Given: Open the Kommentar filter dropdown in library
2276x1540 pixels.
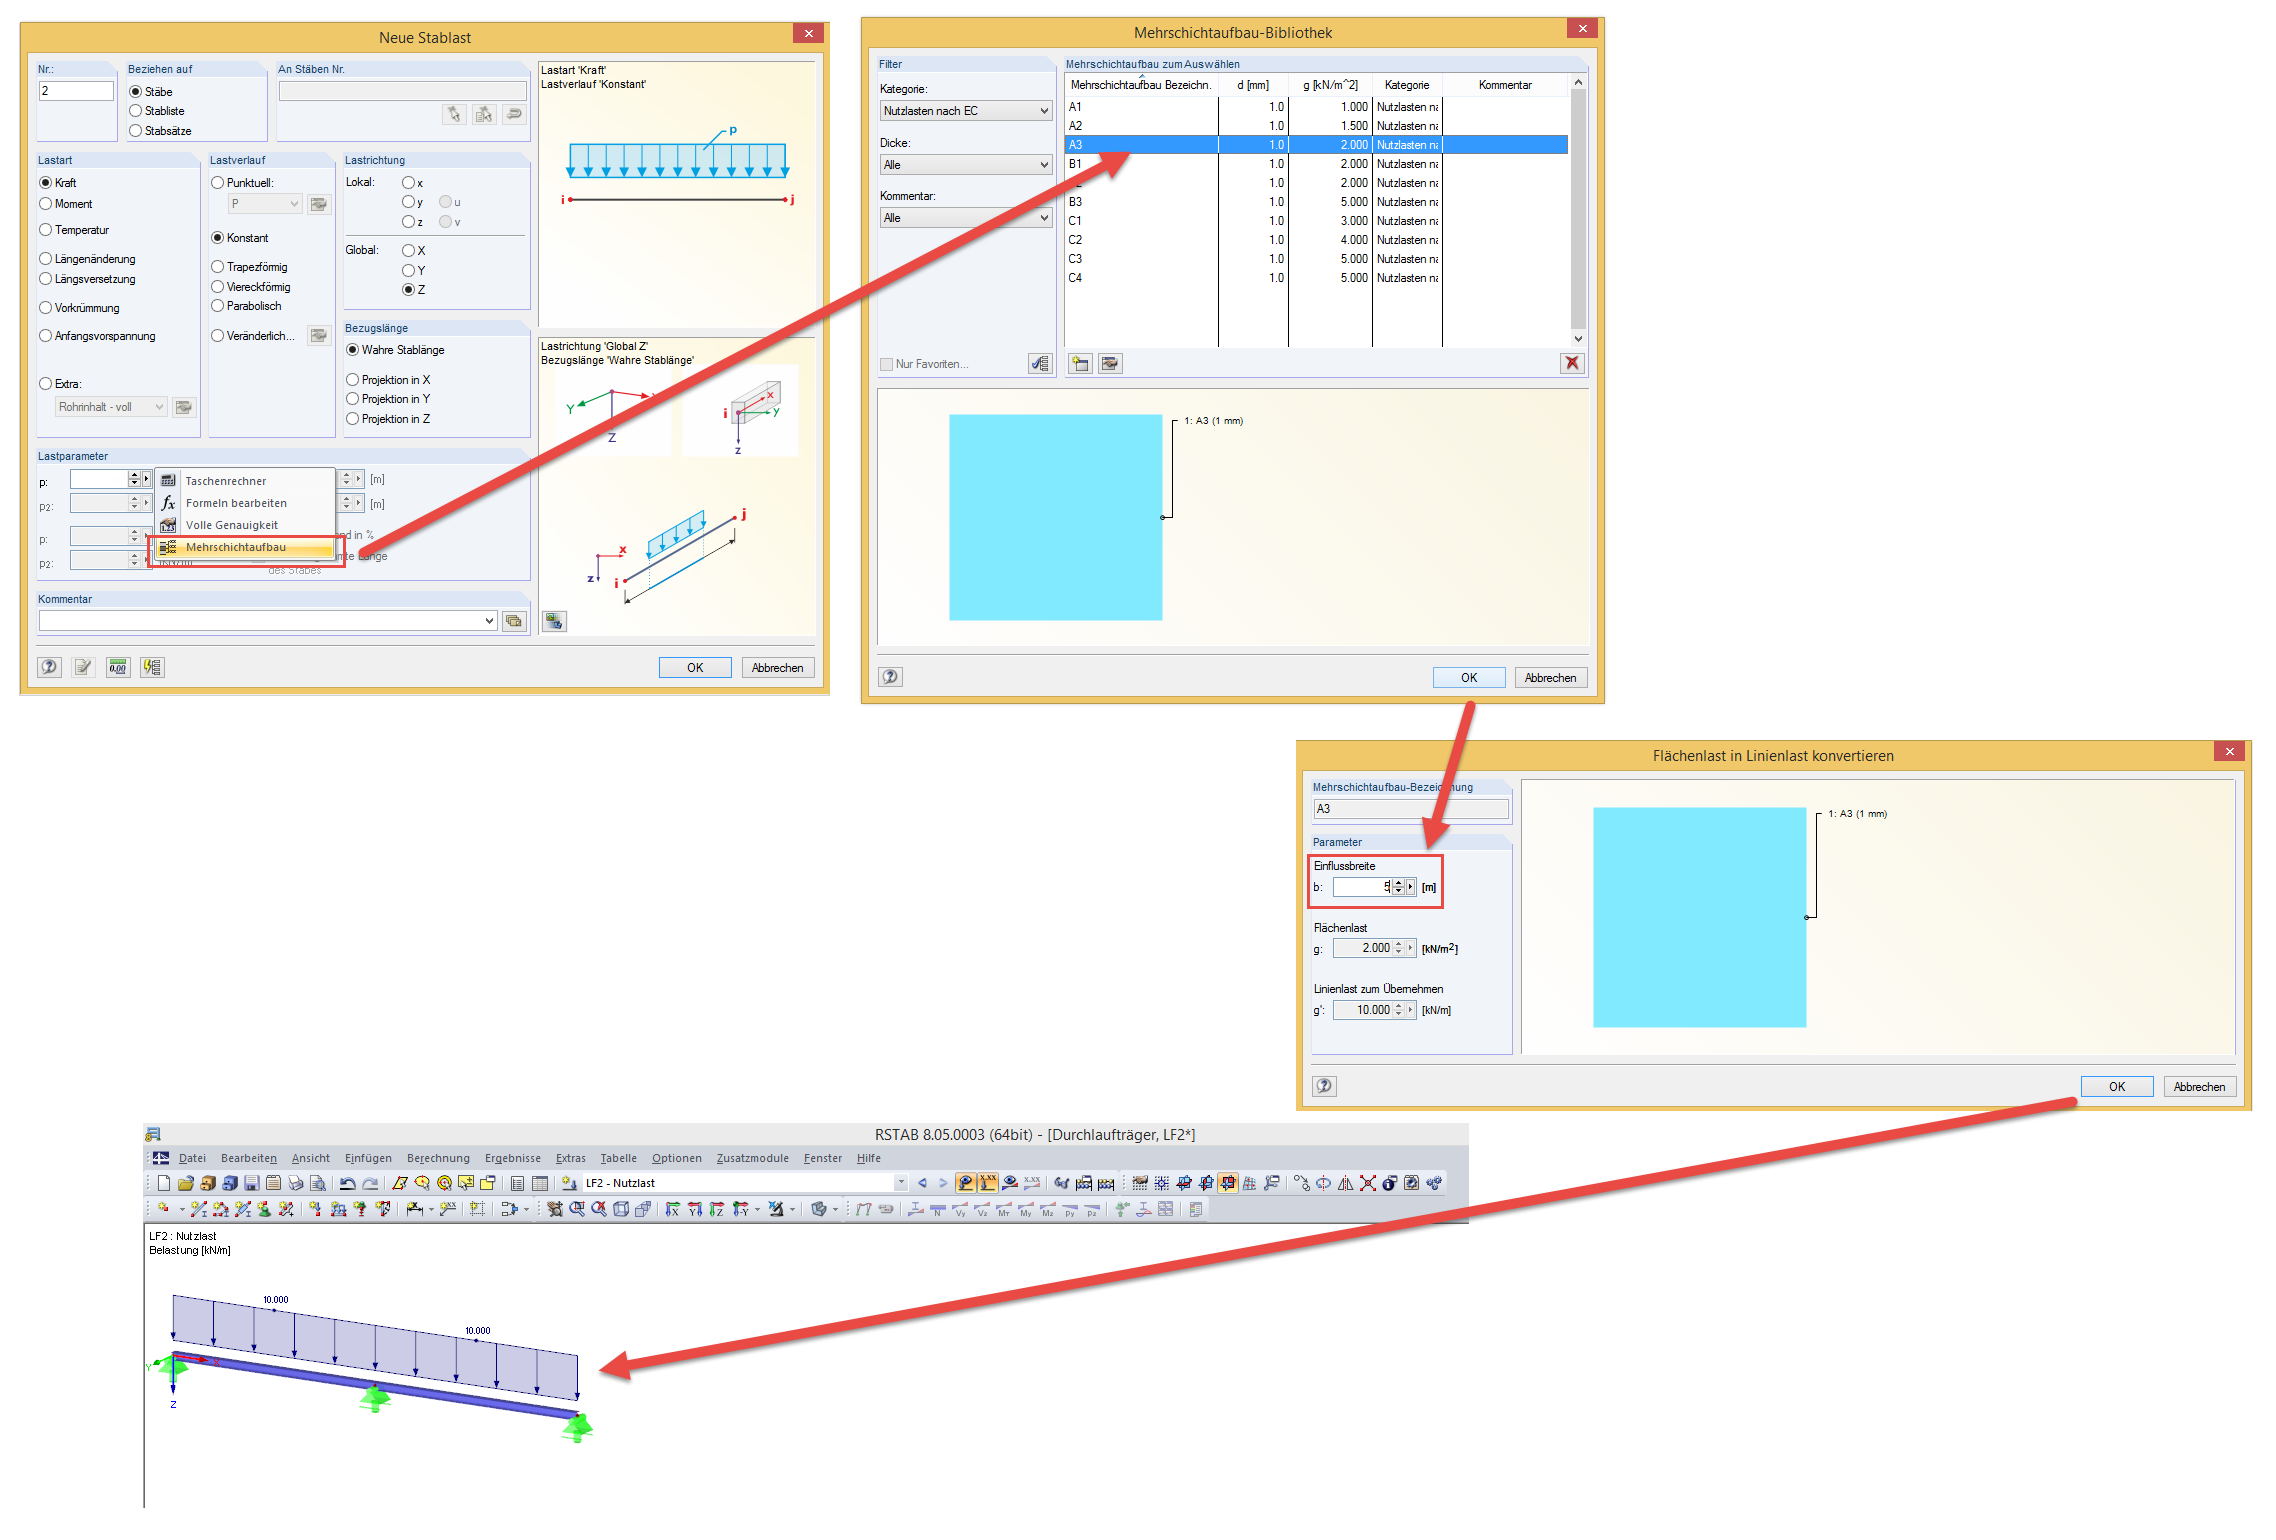Looking at the screenshot, I should [966, 218].
